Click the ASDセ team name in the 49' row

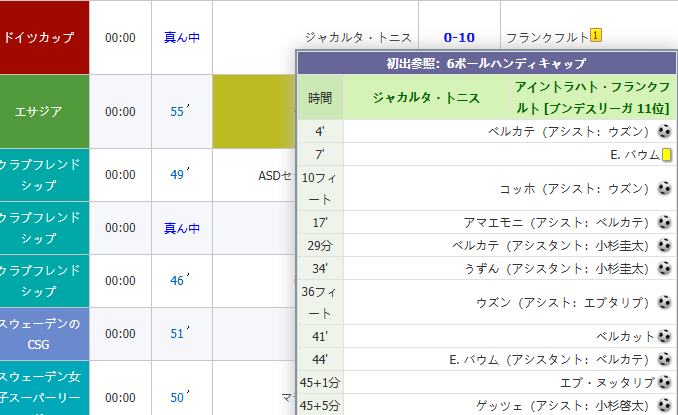(275, 176)
